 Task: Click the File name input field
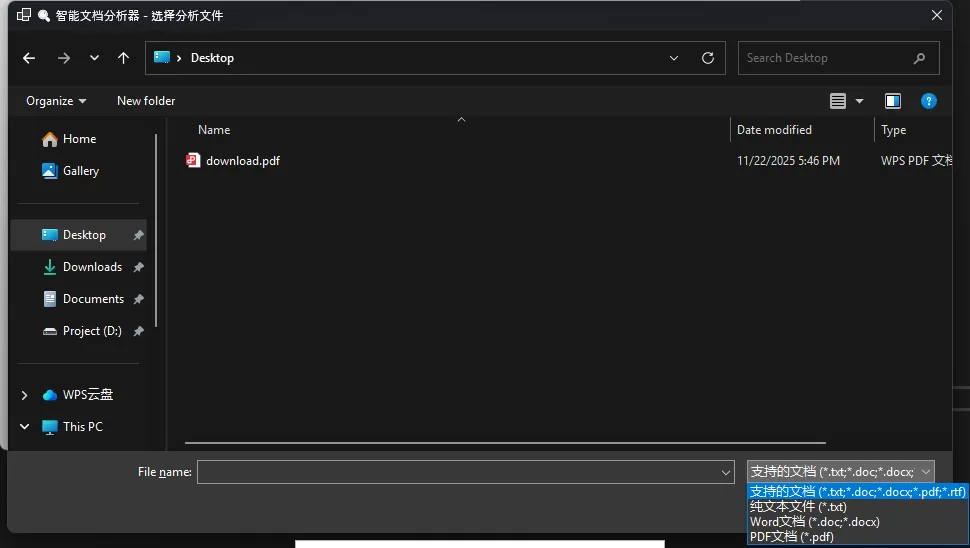458,472
